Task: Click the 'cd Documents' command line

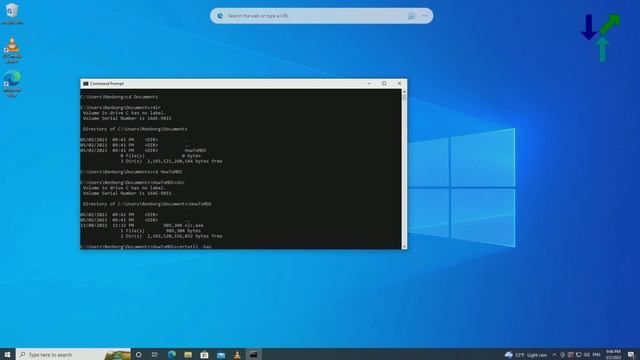Action: (x=119, y=97)
